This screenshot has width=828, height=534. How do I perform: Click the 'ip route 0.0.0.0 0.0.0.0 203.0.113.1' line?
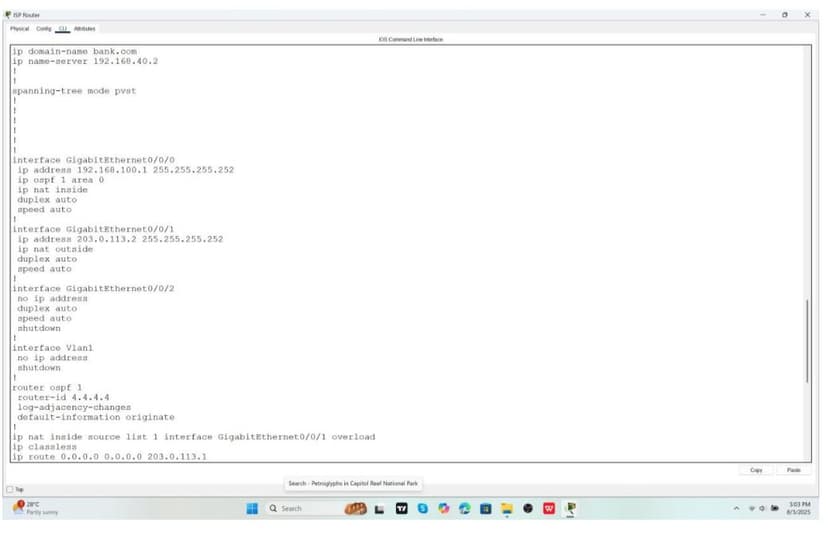tap(109, 456)
